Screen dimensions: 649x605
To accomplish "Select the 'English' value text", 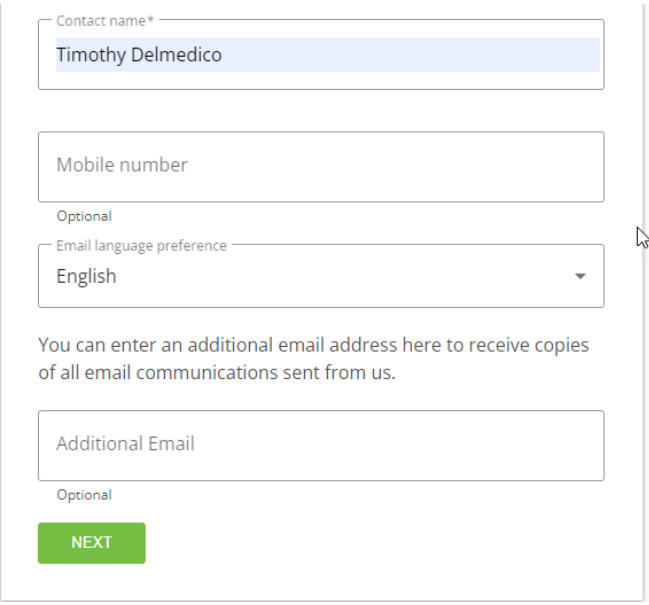I will (x=86, y=277).
